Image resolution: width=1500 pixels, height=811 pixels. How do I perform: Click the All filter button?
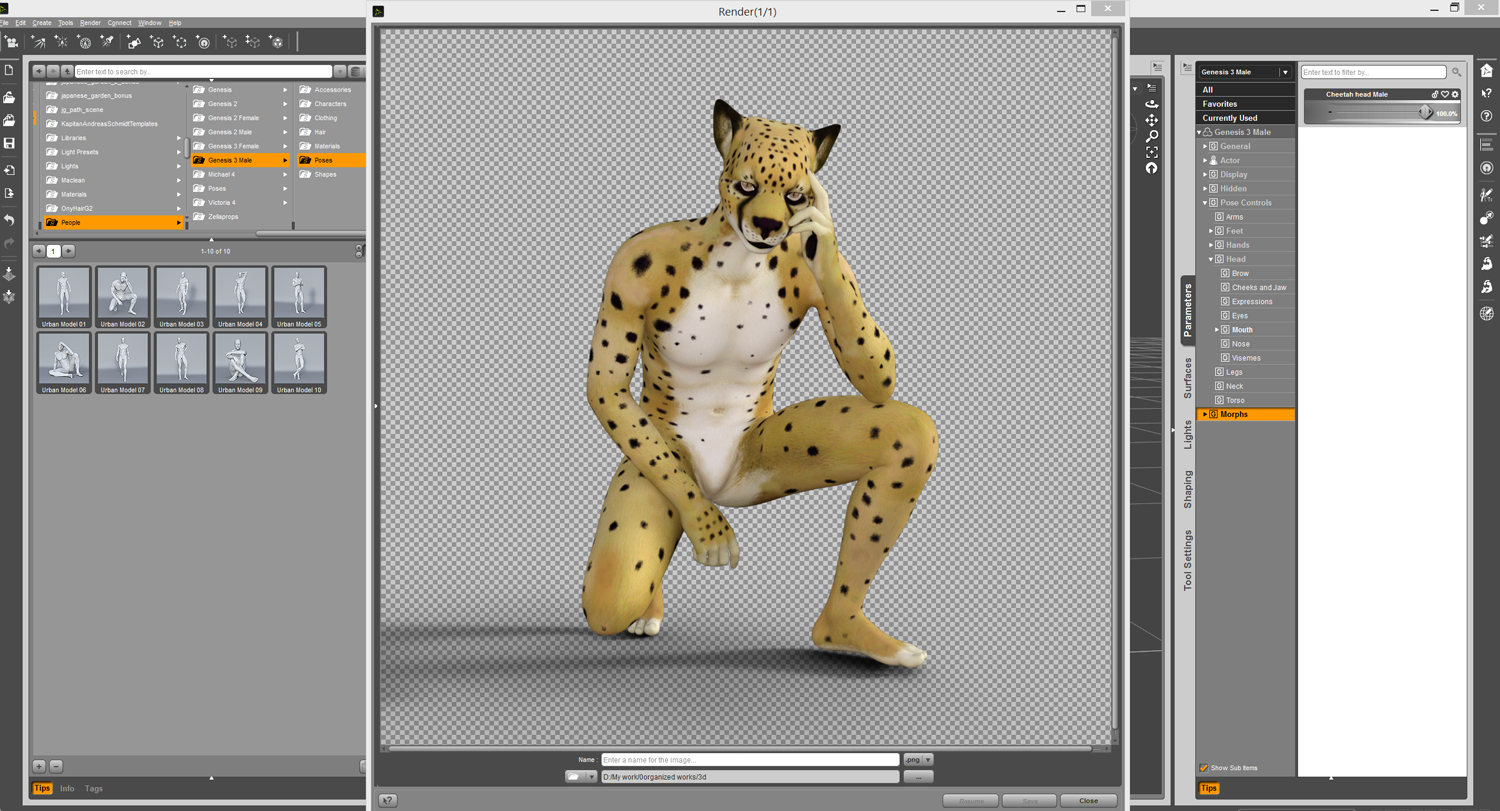[1246, 90]
